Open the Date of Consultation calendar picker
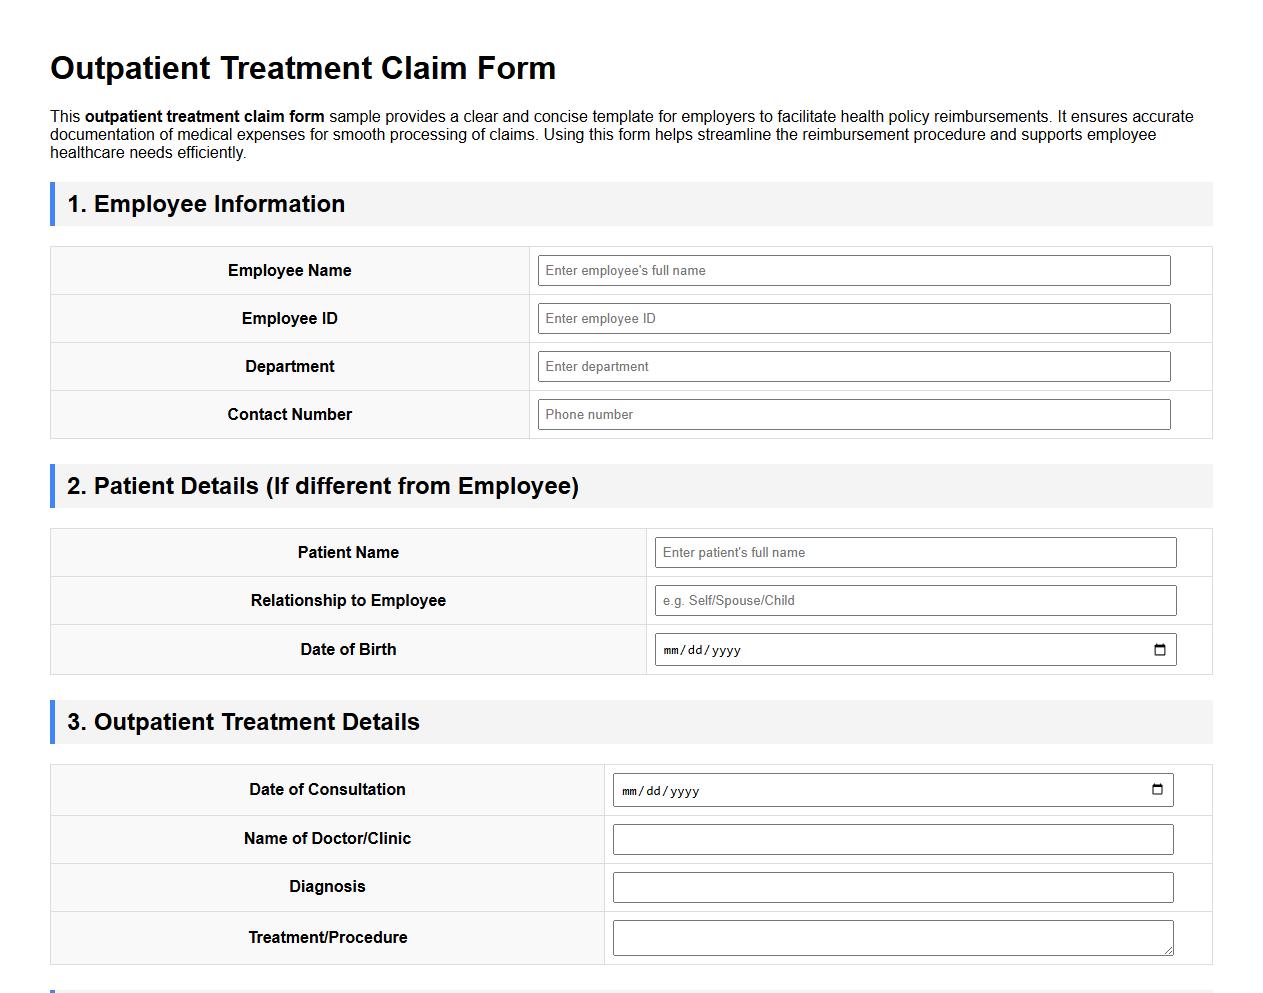The width and height of the screenshot is (1263, 993). pos(1156,790)
